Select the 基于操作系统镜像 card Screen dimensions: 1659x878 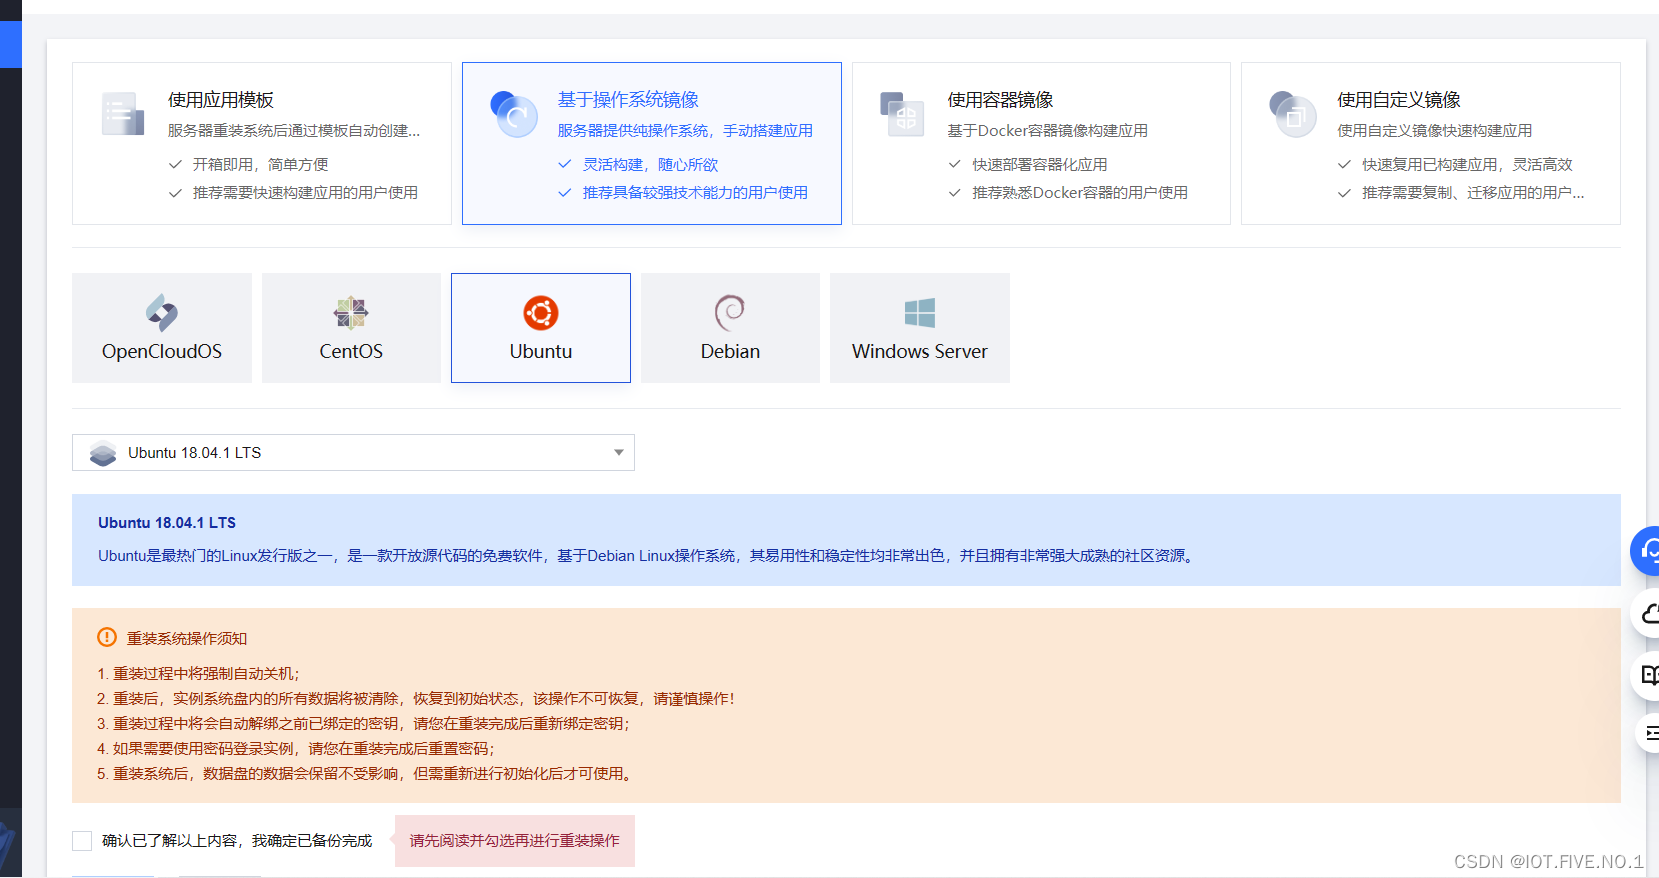pos(652,143)
